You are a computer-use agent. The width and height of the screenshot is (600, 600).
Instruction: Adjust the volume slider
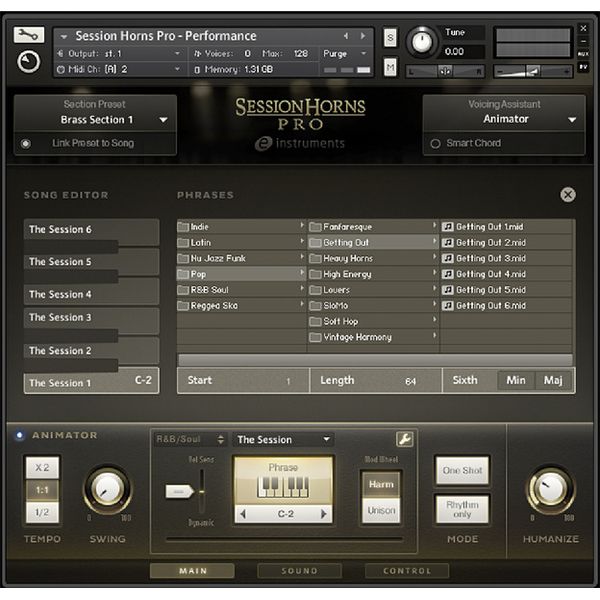tap(533, 71)
